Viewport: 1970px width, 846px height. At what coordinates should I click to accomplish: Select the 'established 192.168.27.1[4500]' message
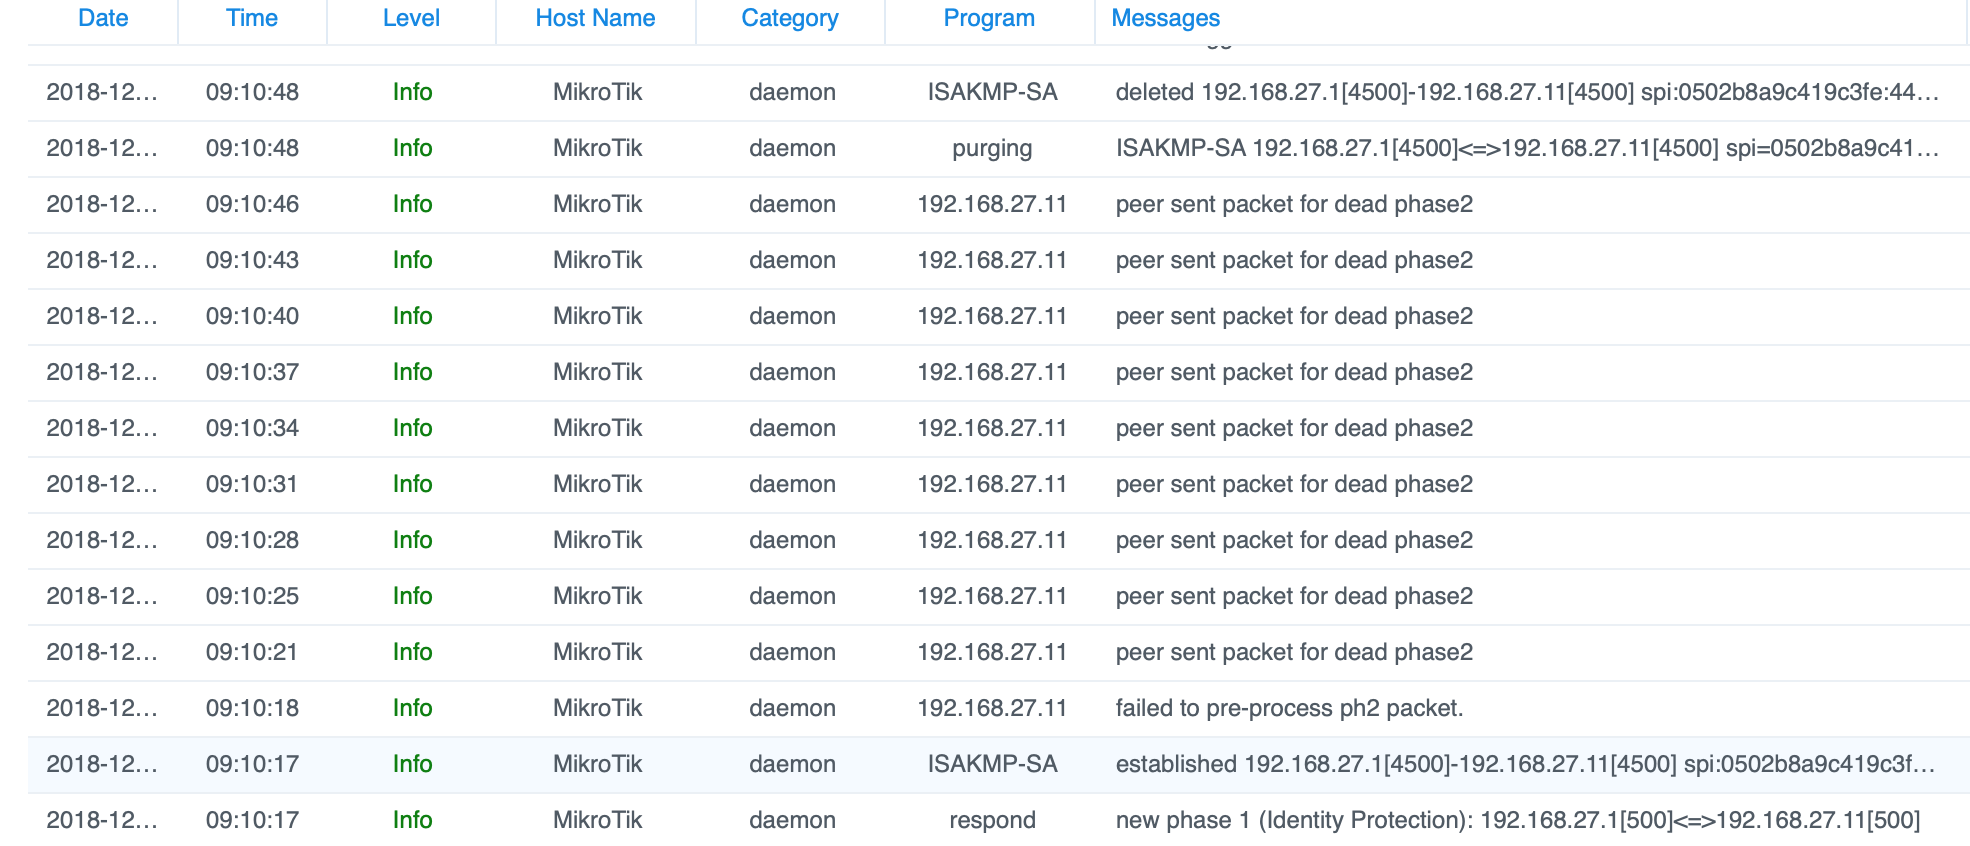1525,764
